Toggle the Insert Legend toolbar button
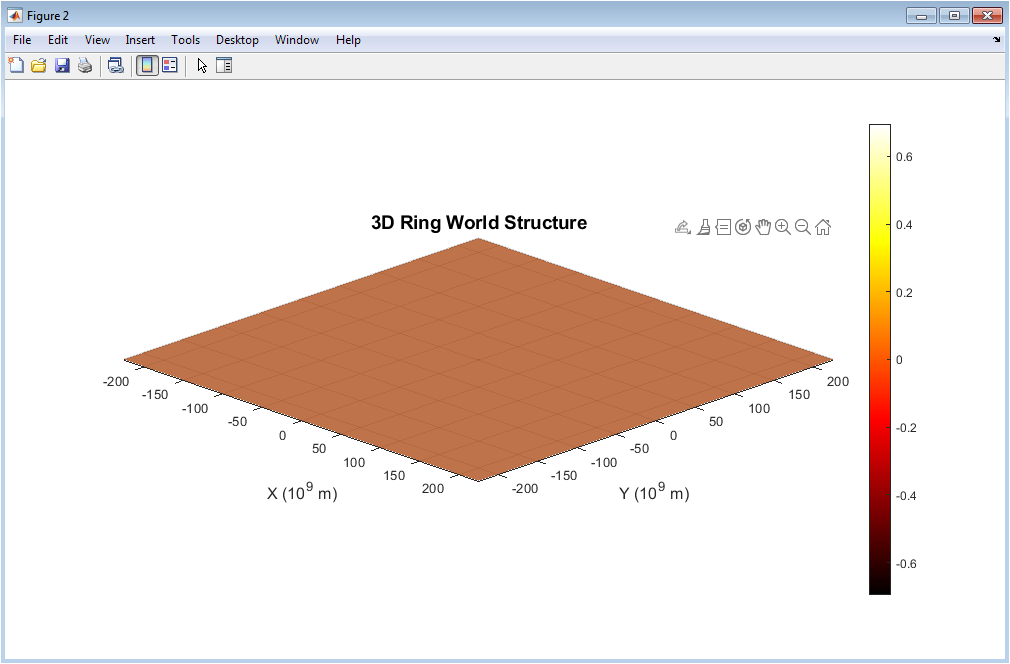 [x=170, y=66]
